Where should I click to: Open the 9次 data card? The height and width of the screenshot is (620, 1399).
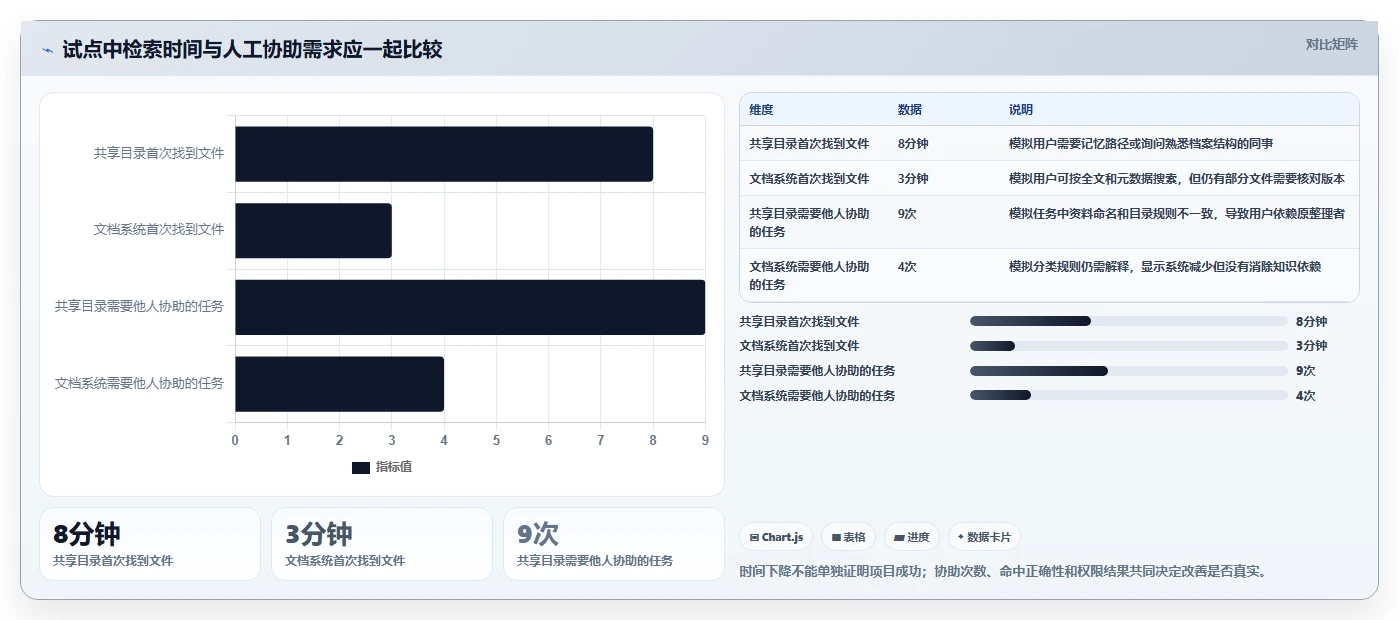(614, 544)
